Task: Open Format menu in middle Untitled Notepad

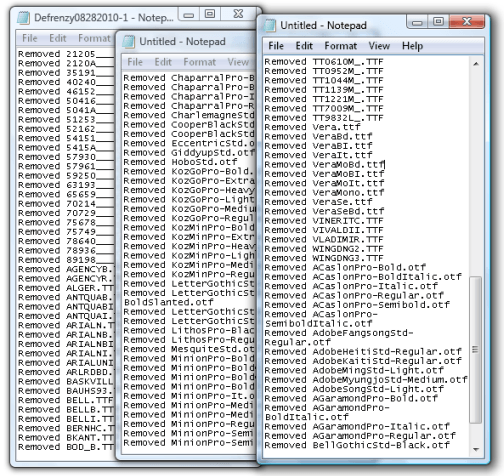Action: point(199,62)
